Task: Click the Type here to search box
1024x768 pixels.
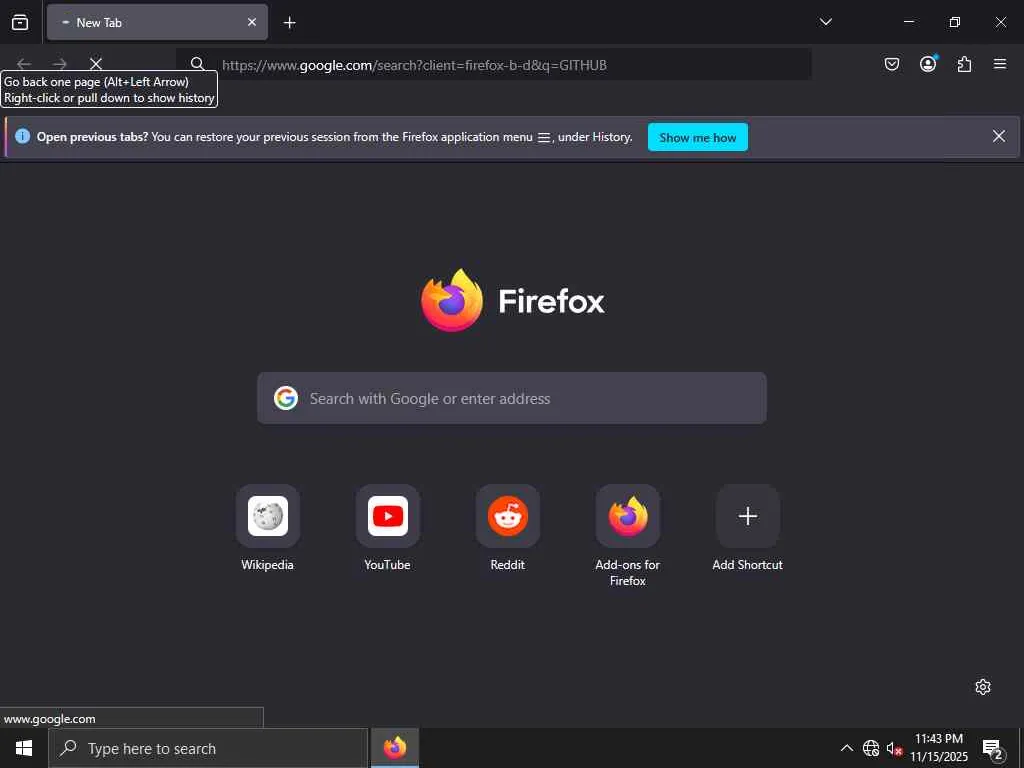Action: point(208,748)
